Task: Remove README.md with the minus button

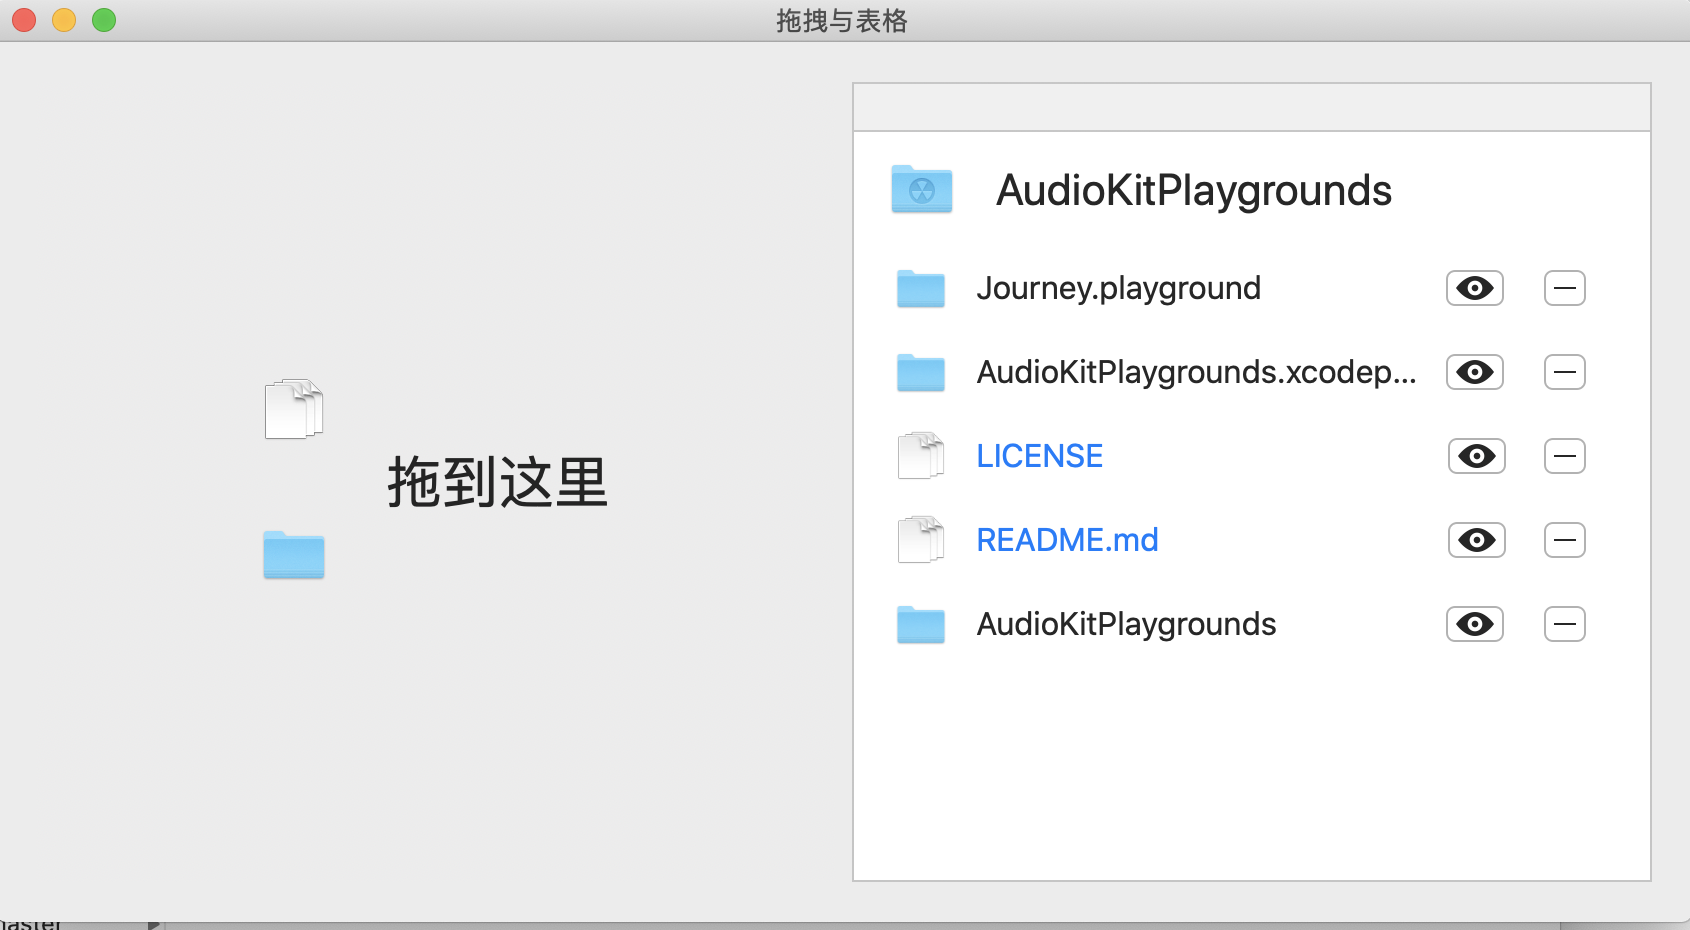Action: (x=1565, y=540)
